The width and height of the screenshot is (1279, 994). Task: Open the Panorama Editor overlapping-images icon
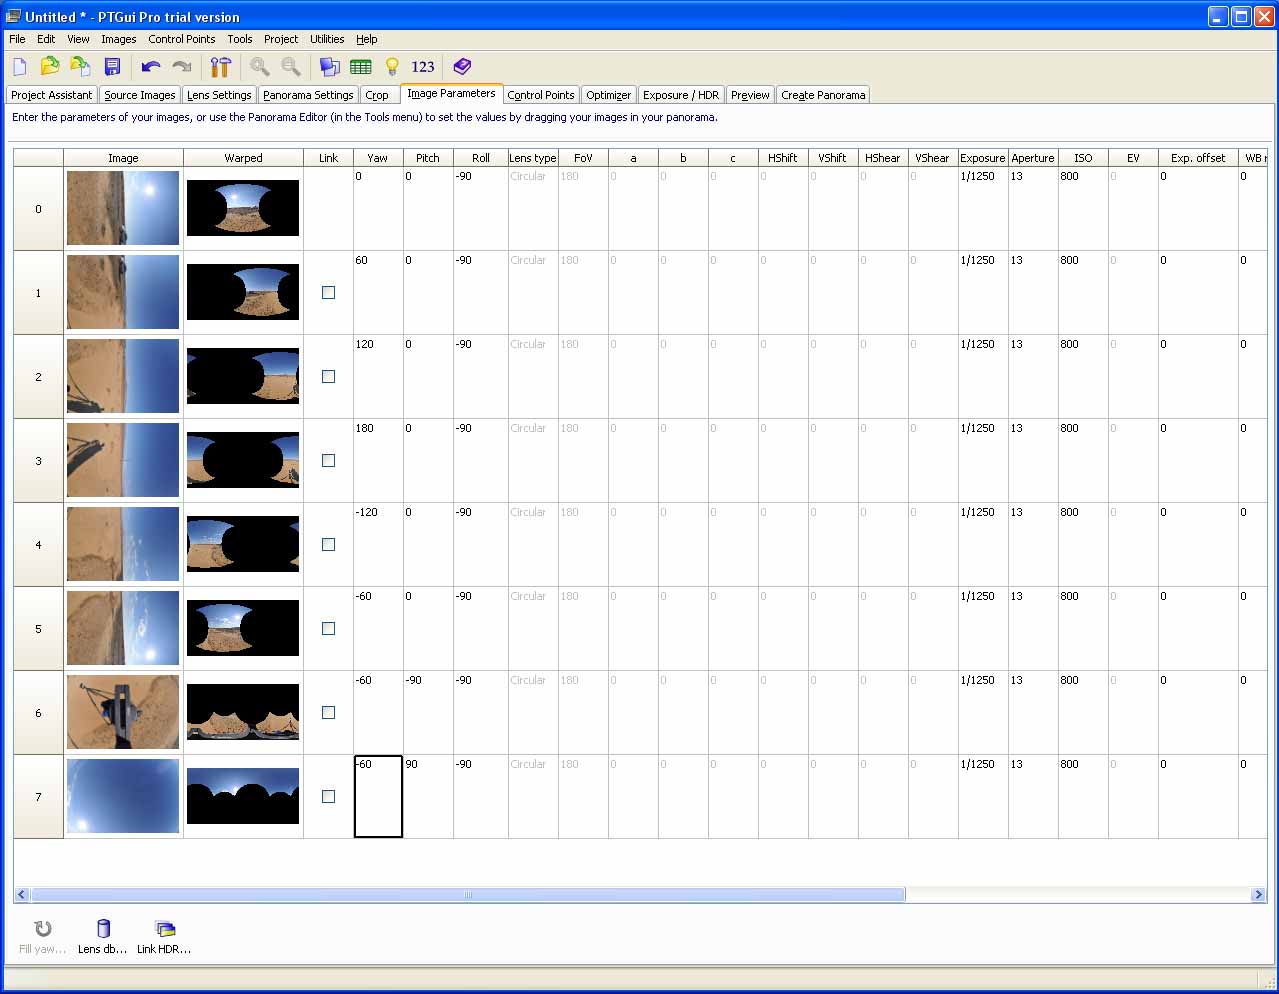click(x=329, y=67)
